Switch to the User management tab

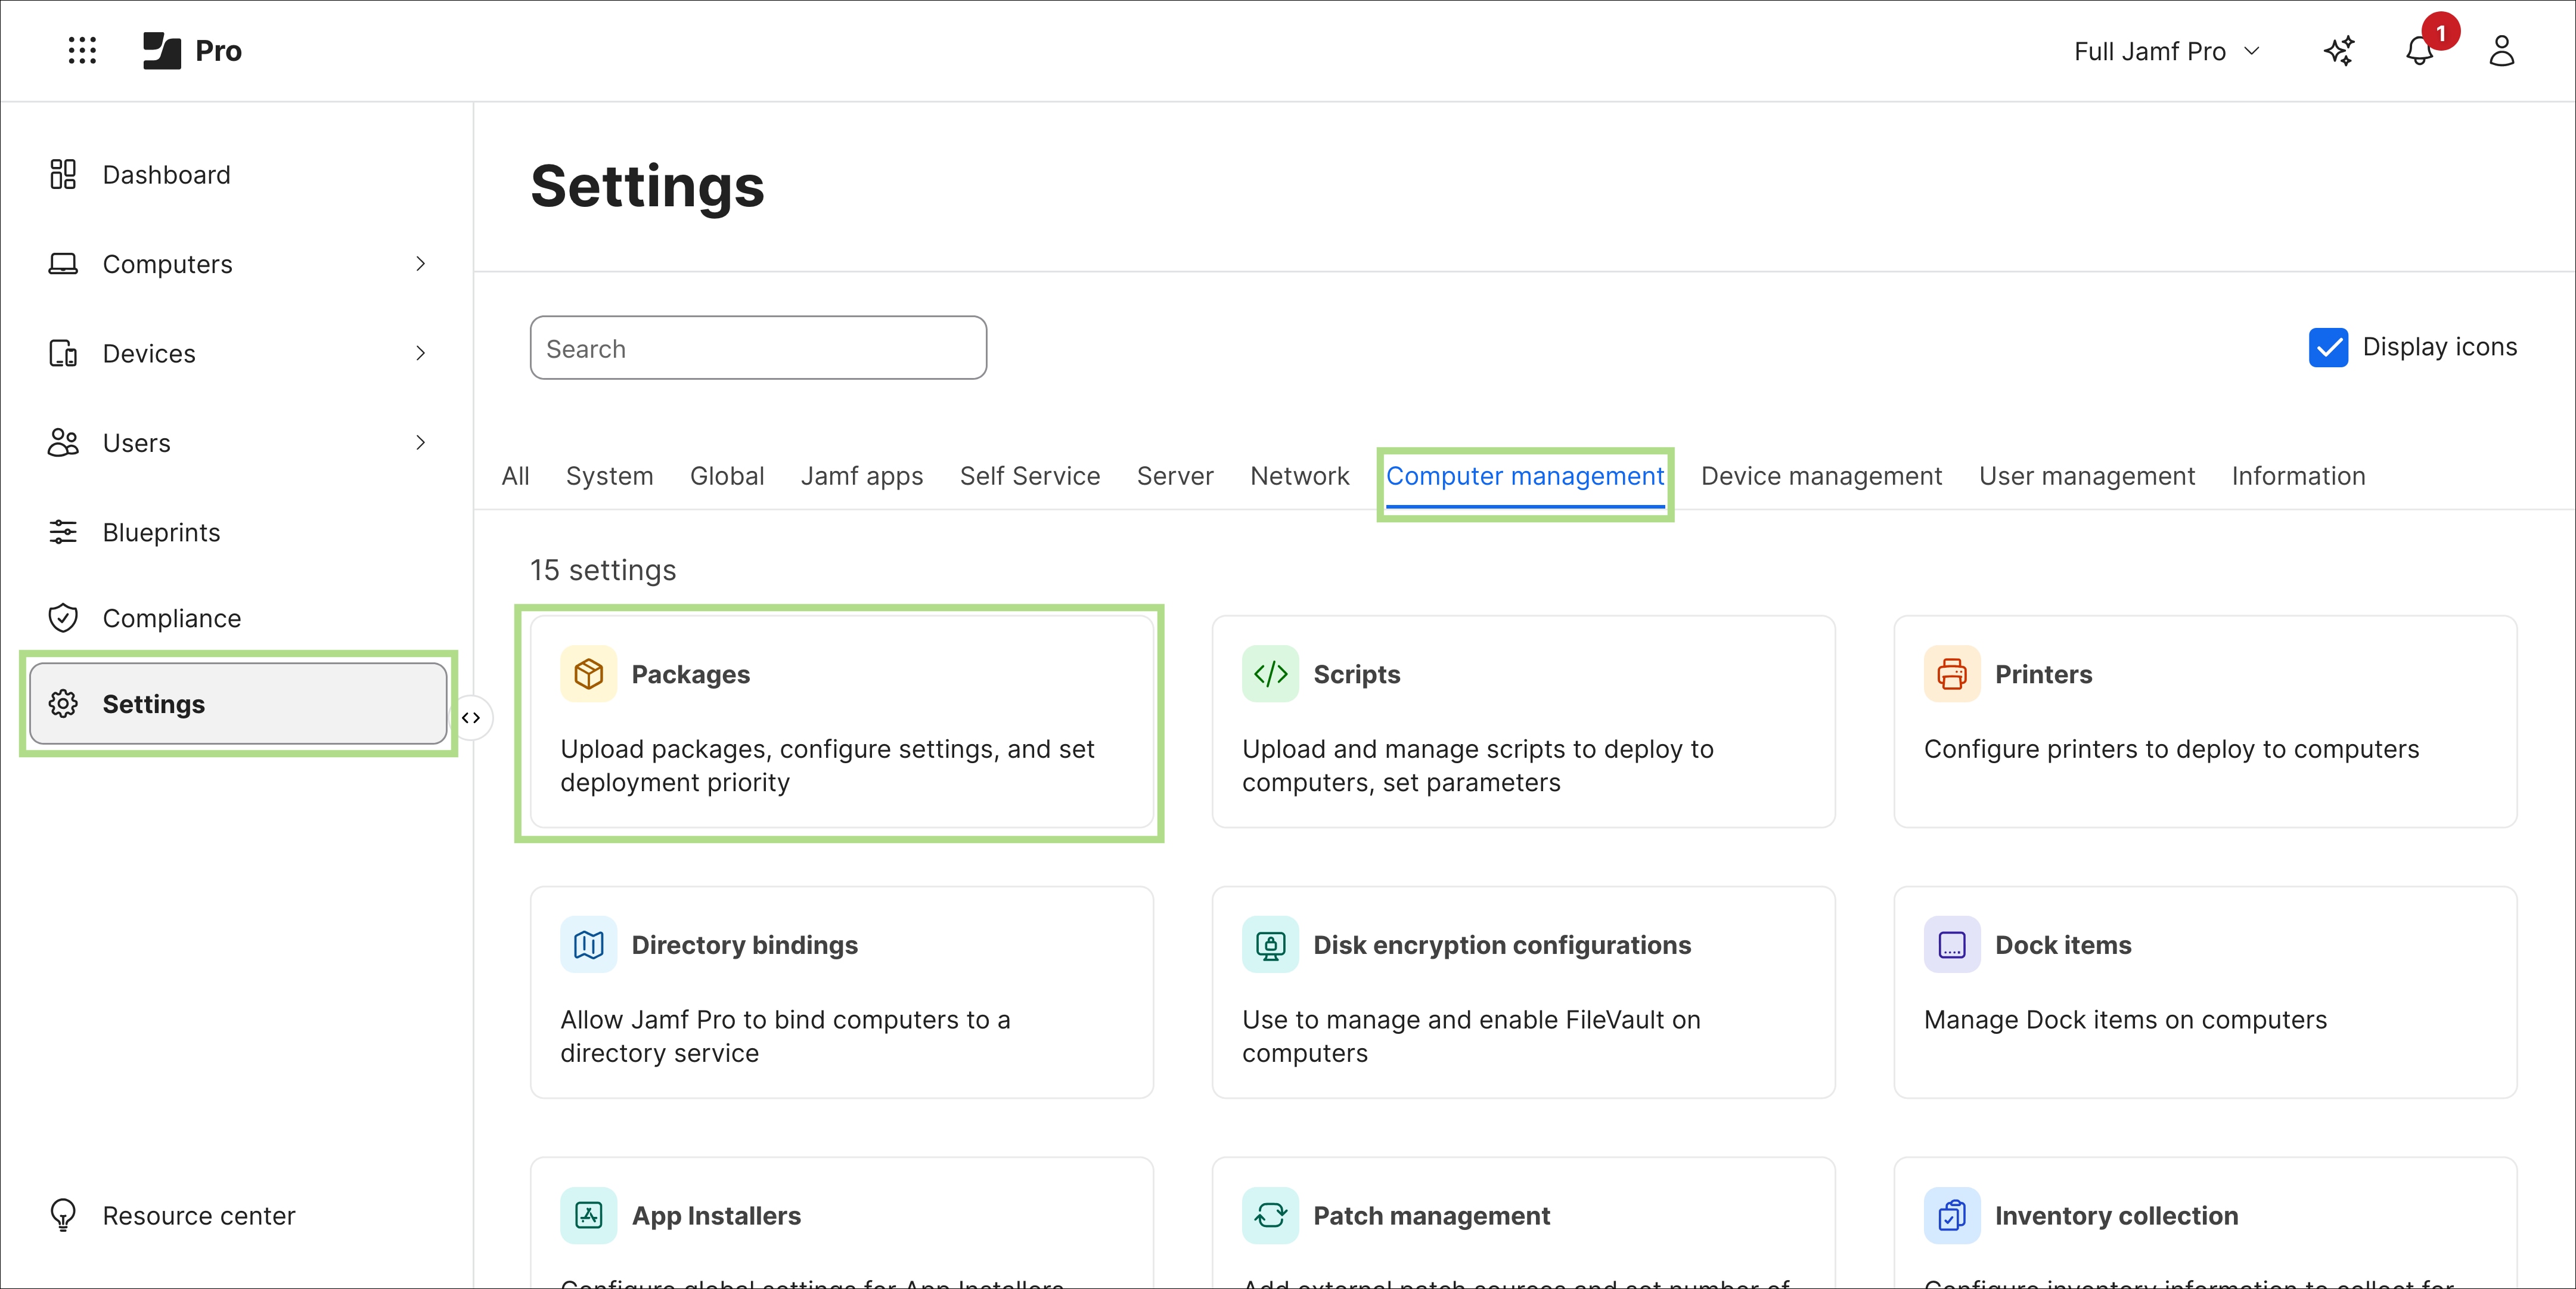click(x=2087, y=476)
